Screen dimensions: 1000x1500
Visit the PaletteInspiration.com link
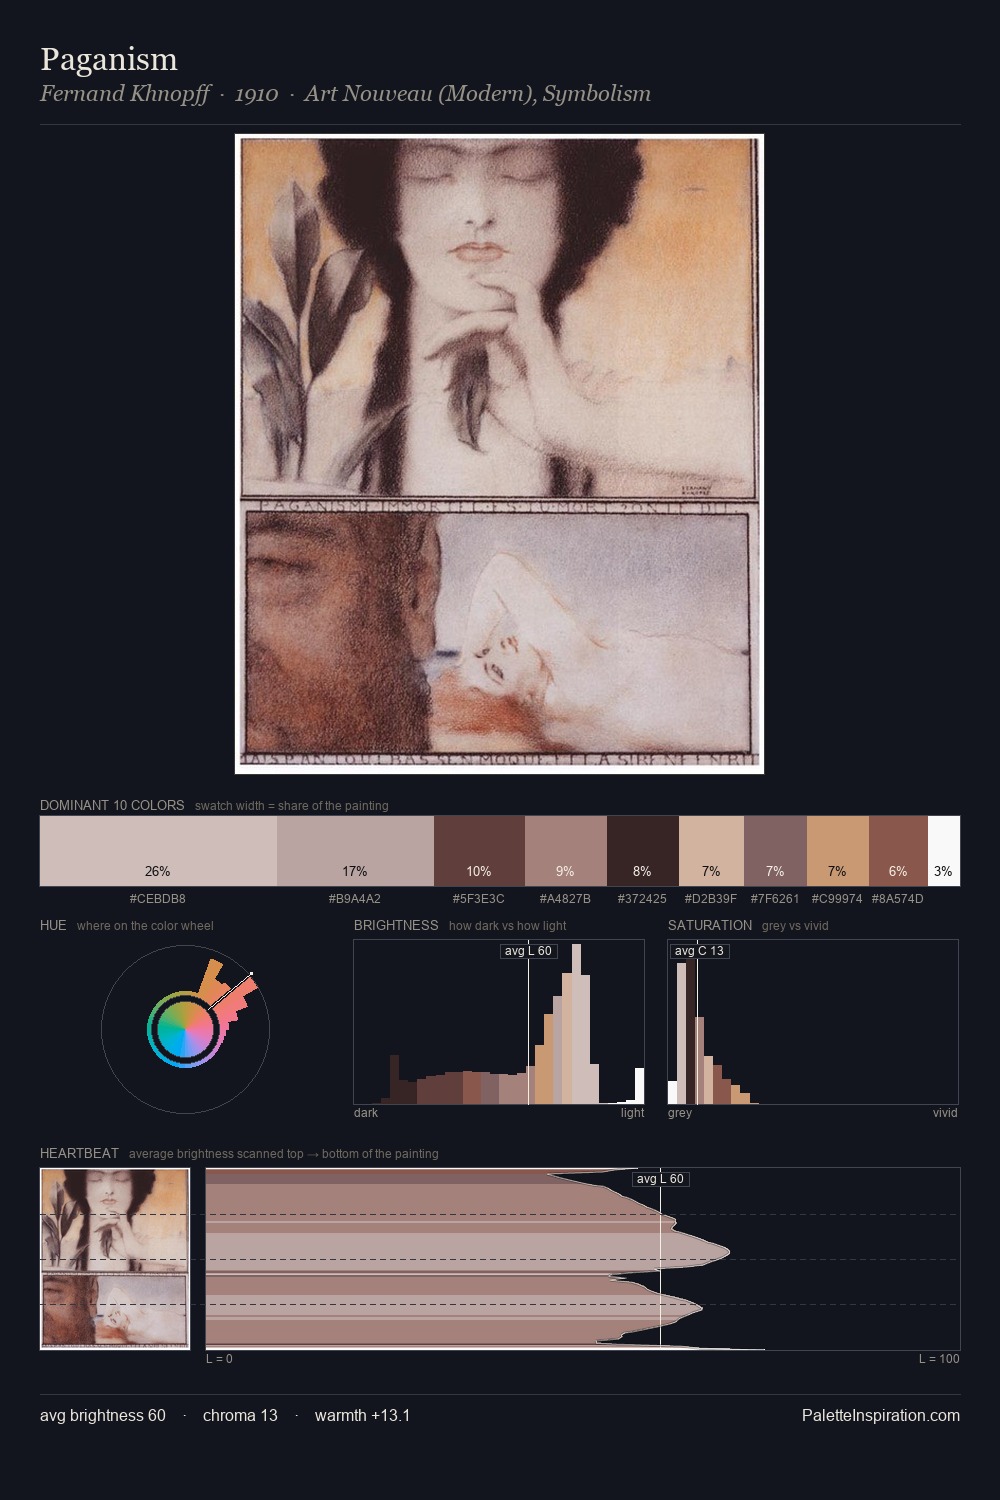881,1415
